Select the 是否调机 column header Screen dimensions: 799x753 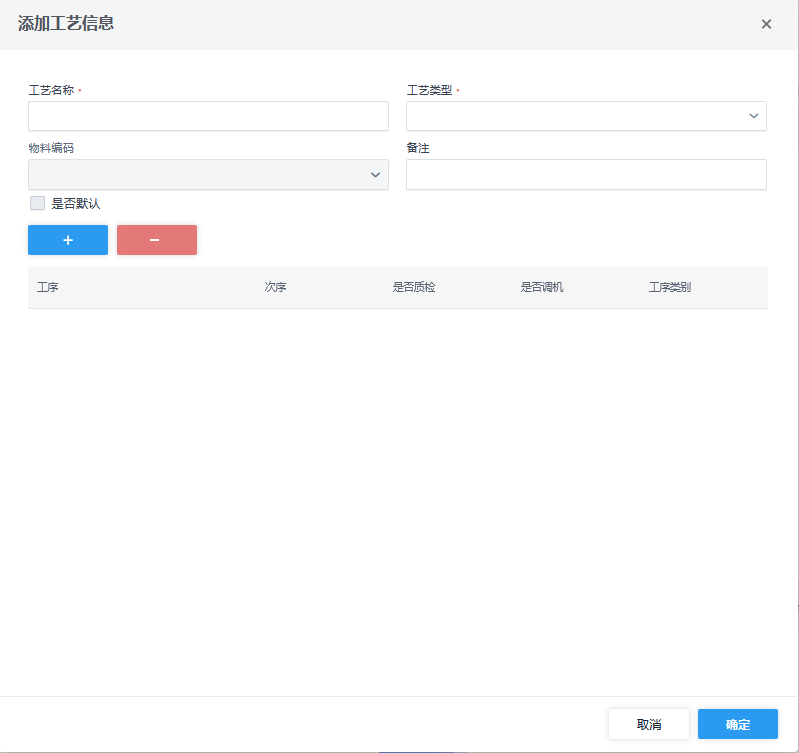tap(542, 287)
